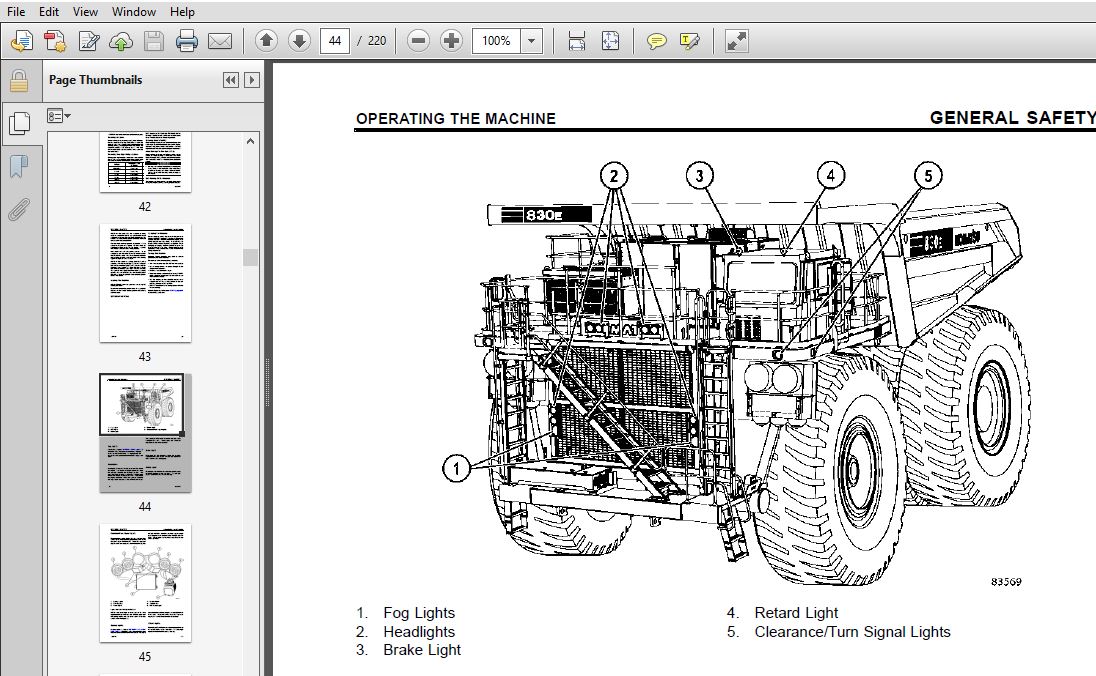Open the File menu

[15, 12]
